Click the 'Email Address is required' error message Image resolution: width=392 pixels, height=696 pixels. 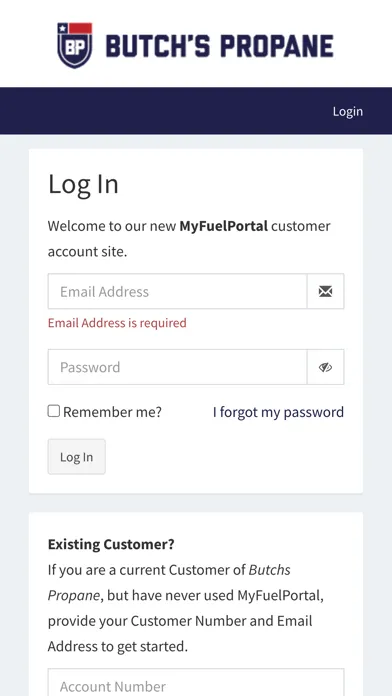(x=117, y=323)
